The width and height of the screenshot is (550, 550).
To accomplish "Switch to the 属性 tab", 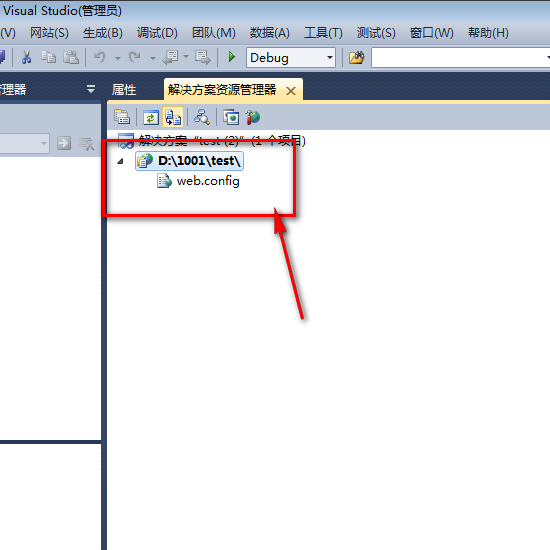I will point(124,90).
